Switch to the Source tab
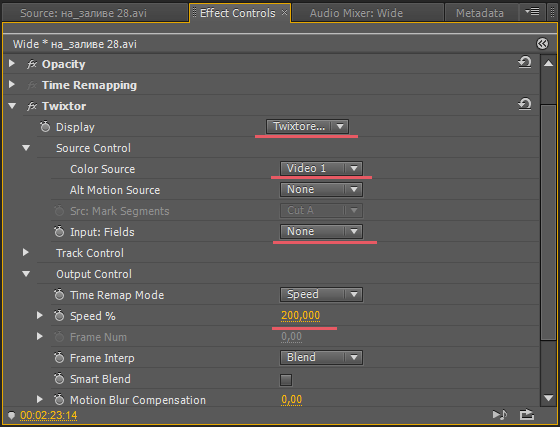This screenshot has height=427, width=560. point(95,13)
